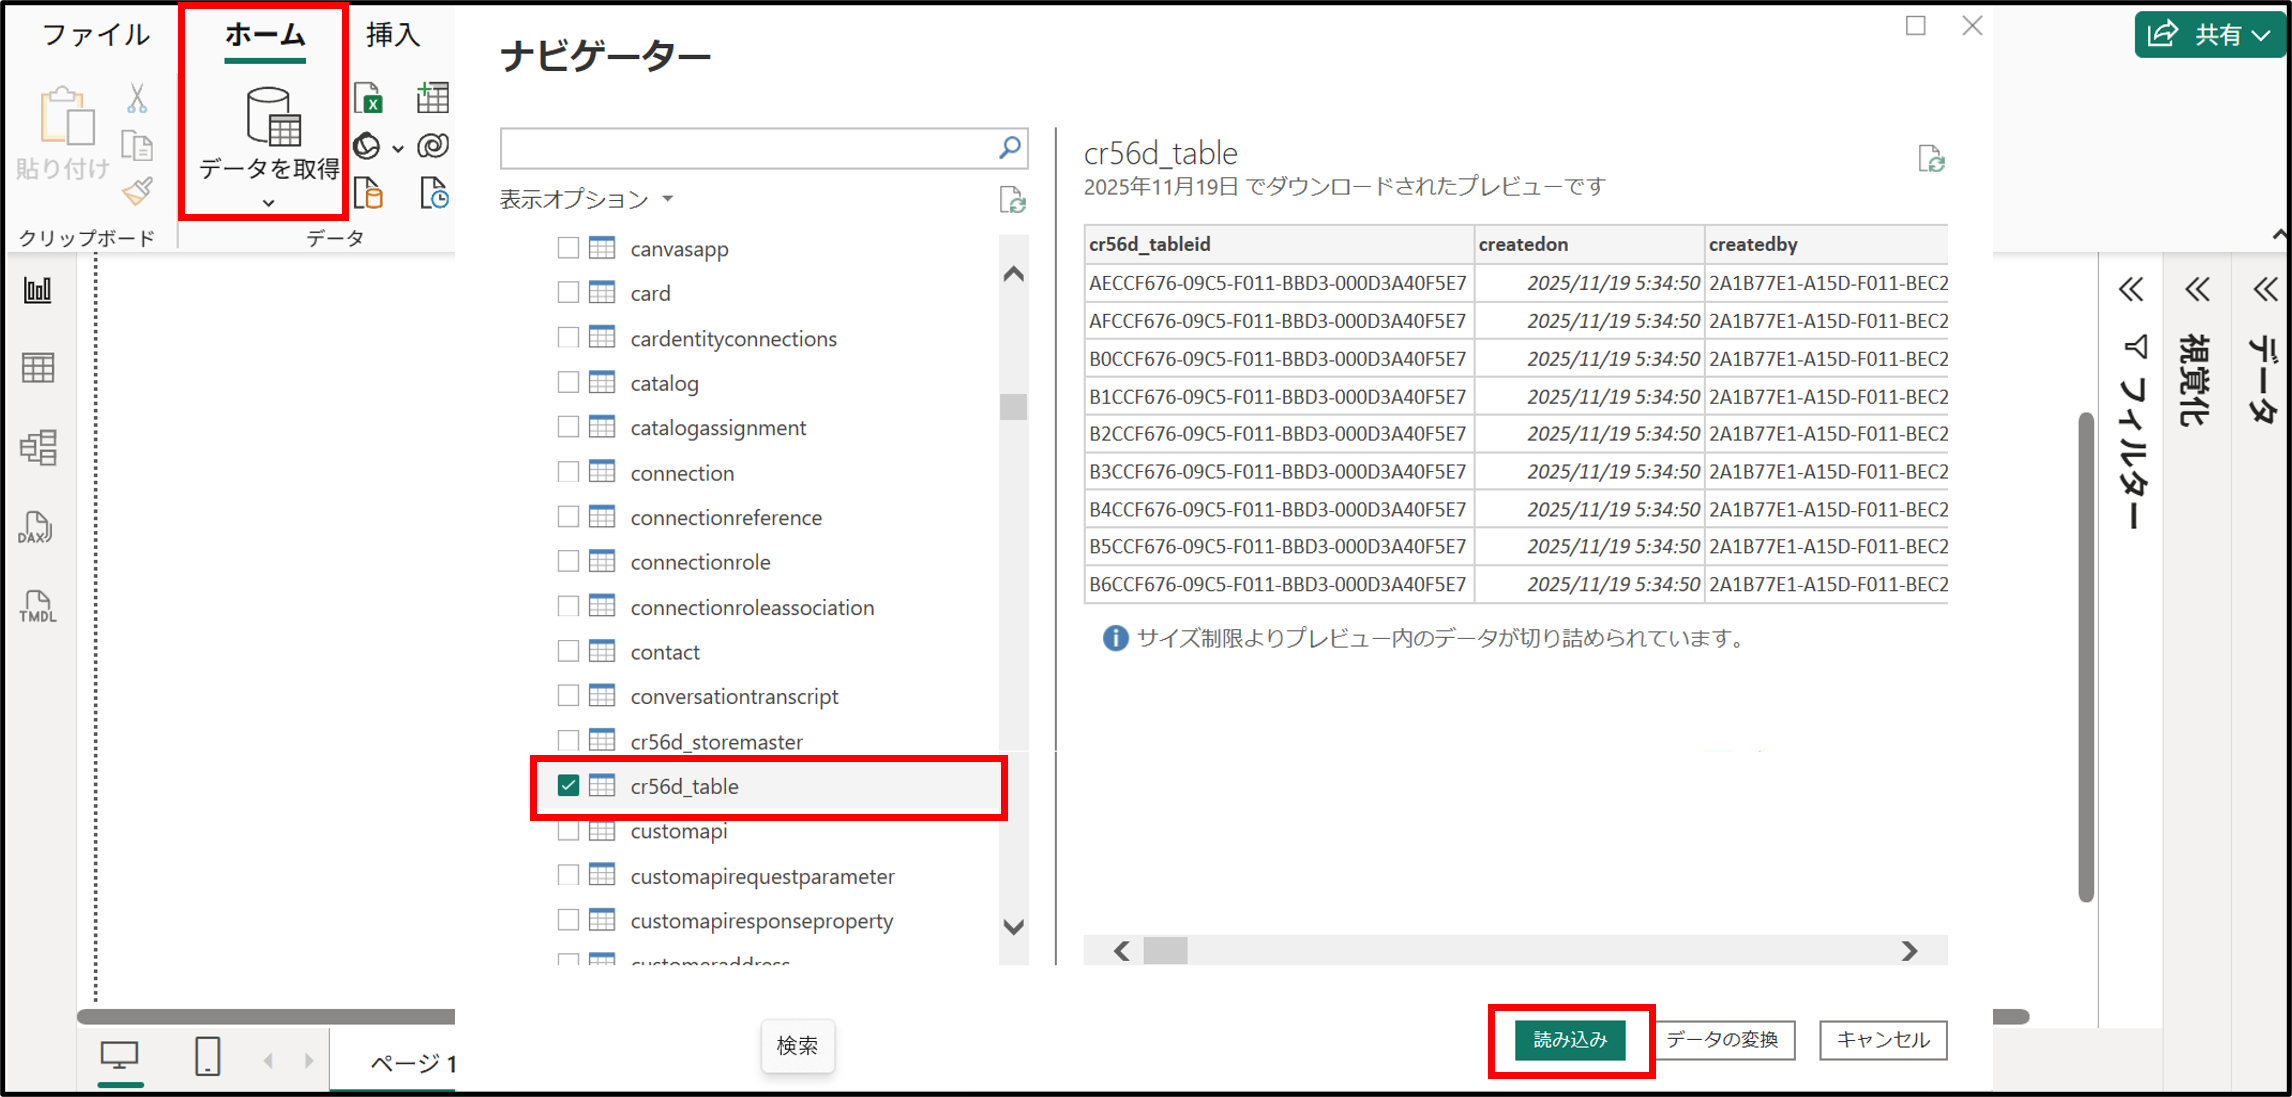
Task: Click the データの変換 button
Action: tap(1722, 1040)
